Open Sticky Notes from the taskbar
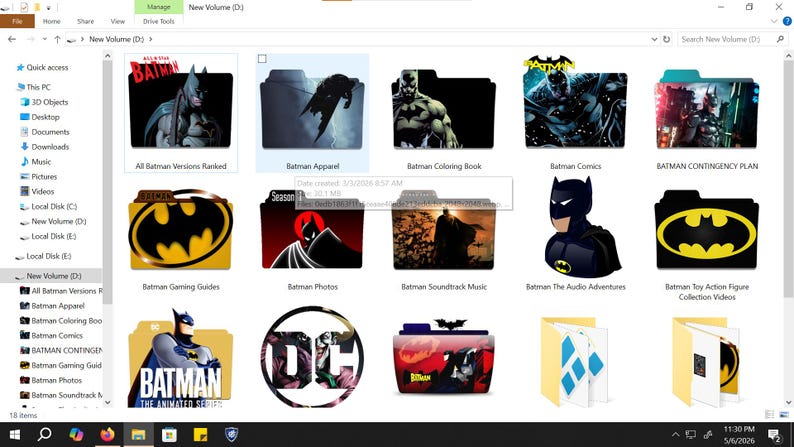The width and height of the screenshot is (794, 447). (x=201, y=434)
